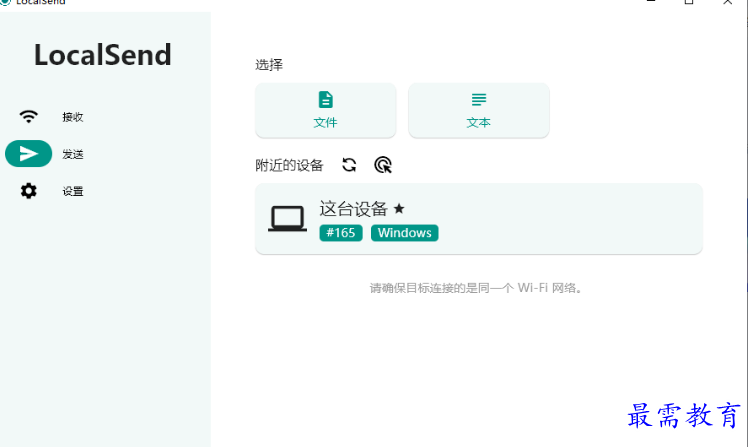The image size is (749, 447).
Task: Click the favorite star beside 这台设备
Action: coord(399,208)
